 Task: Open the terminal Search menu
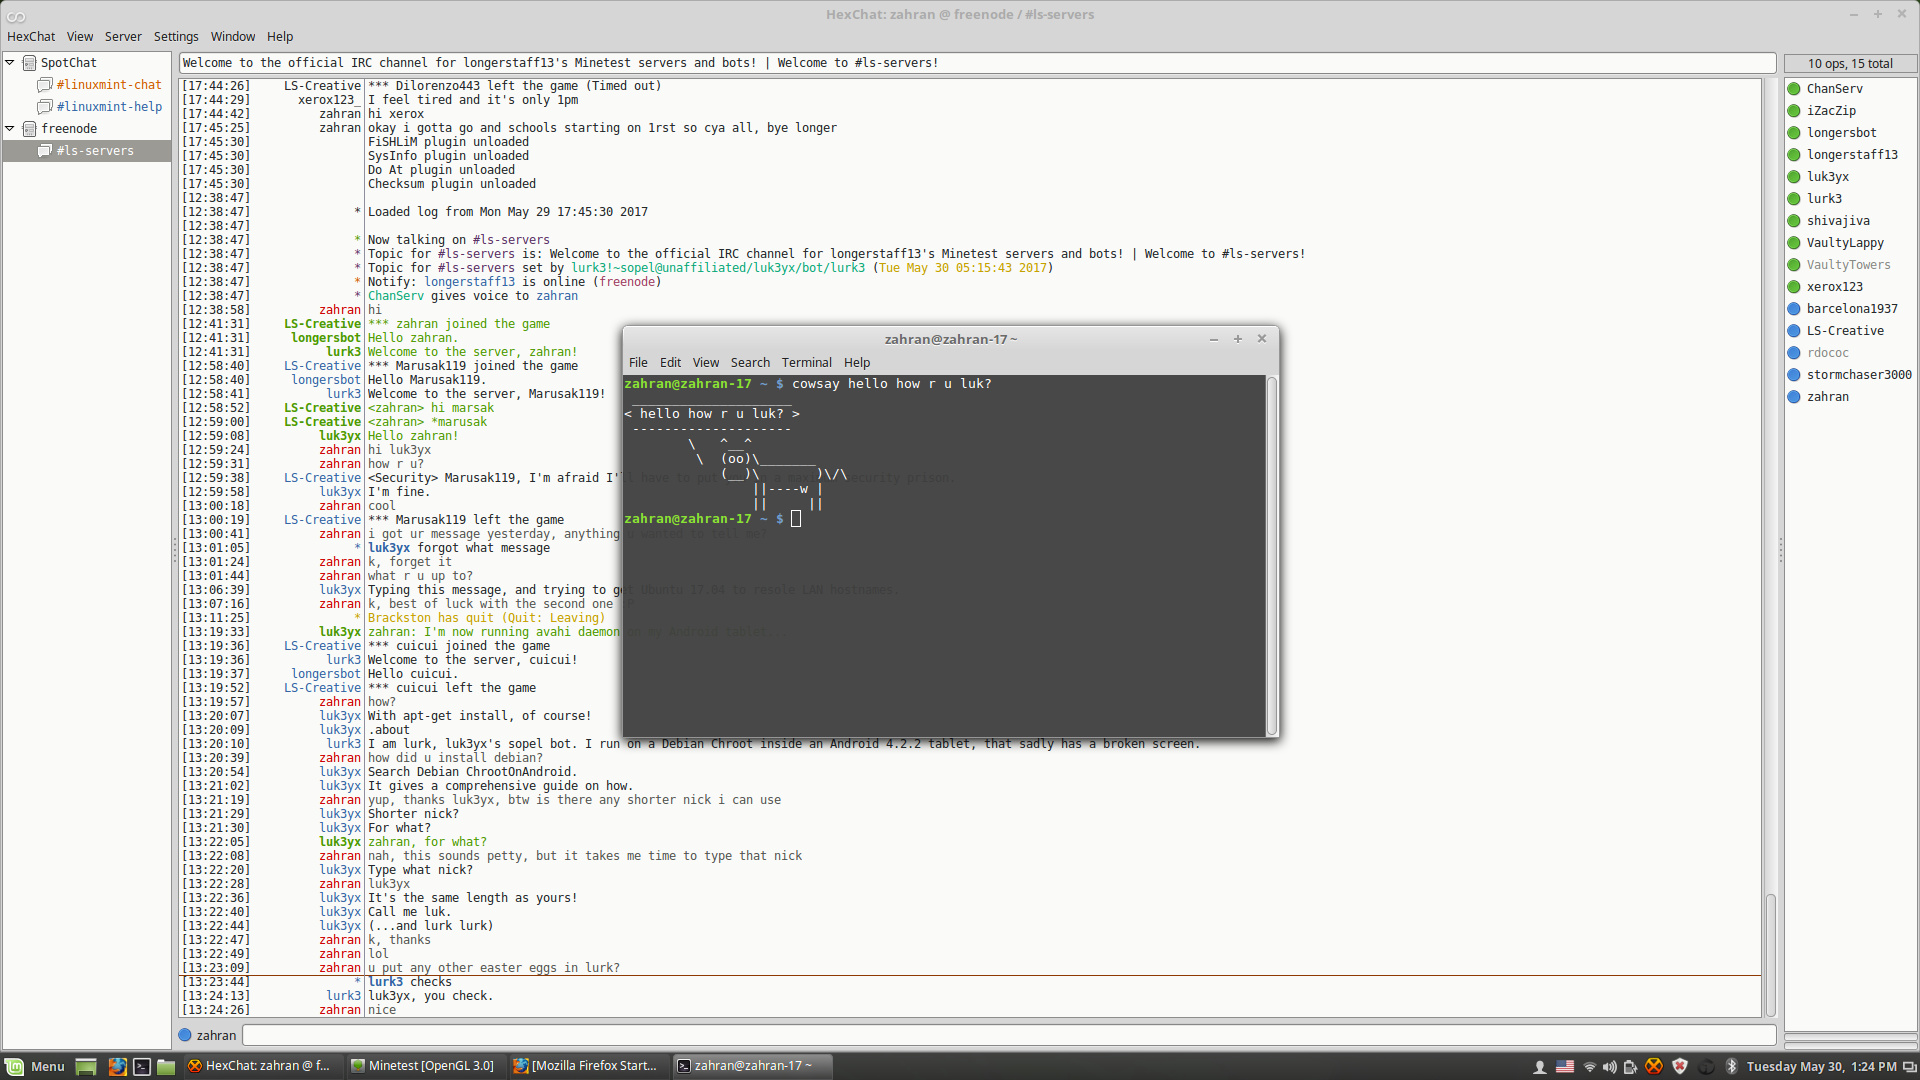(750, 363)
